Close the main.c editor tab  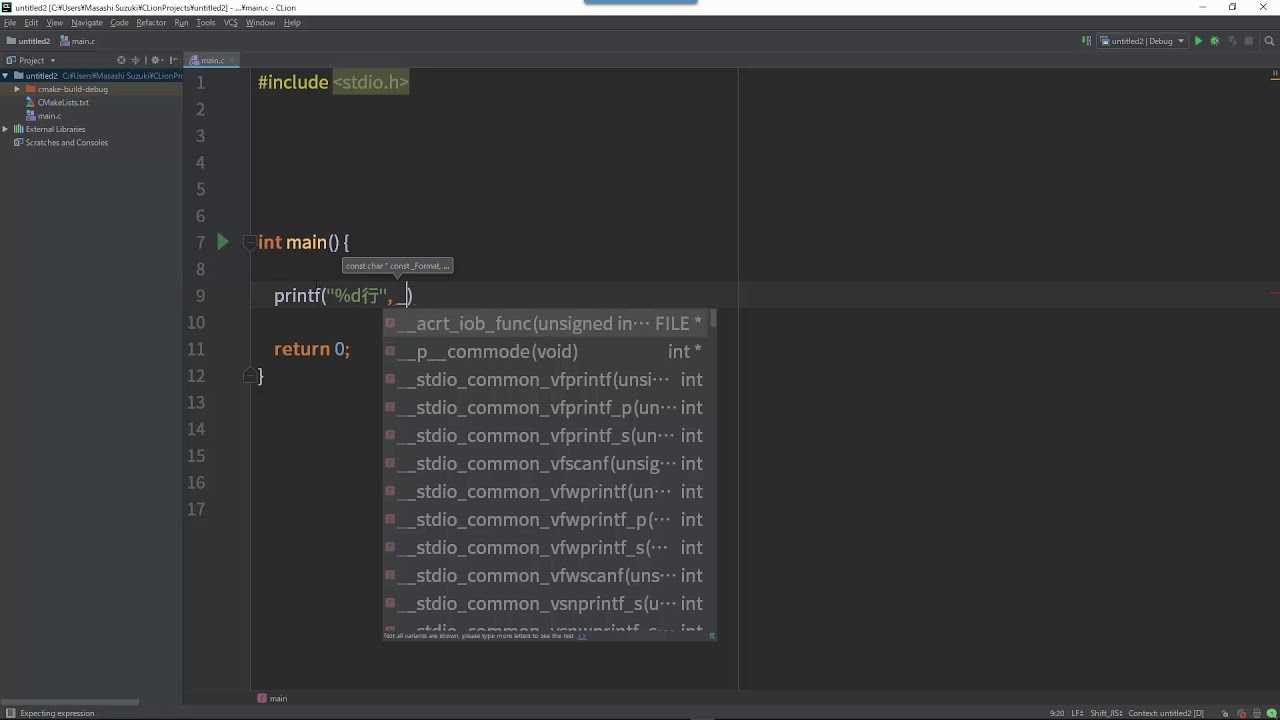click(232, 61)
